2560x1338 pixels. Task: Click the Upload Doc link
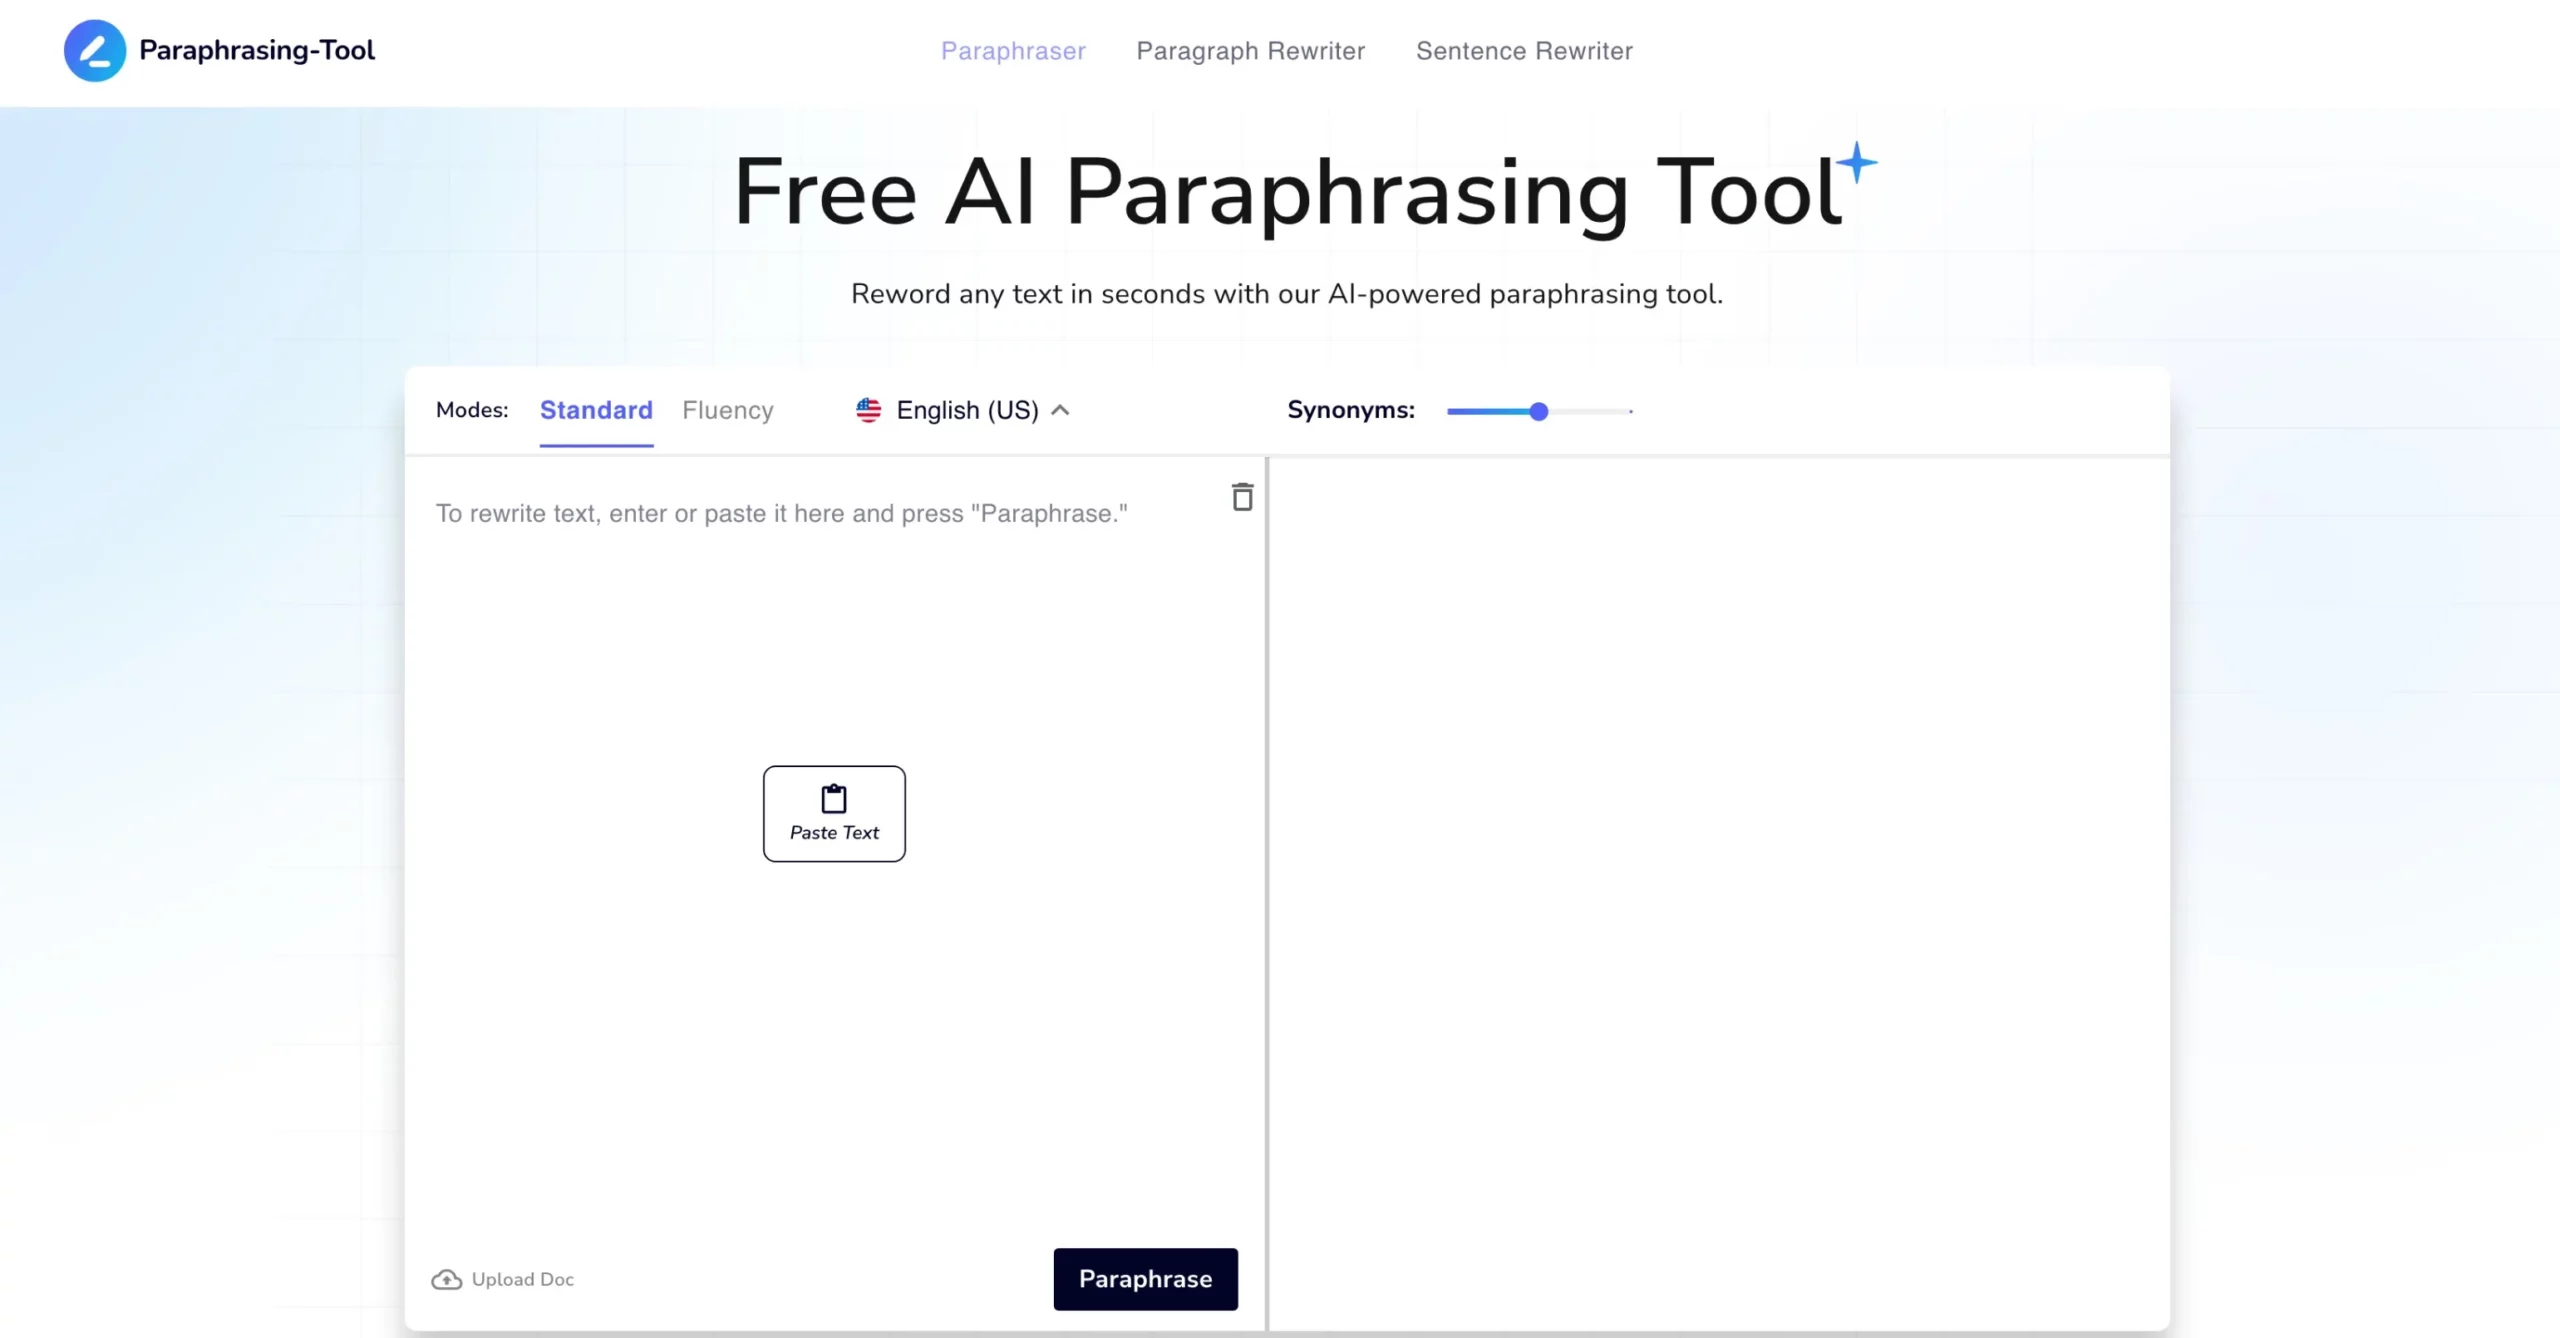(503, 1280)
